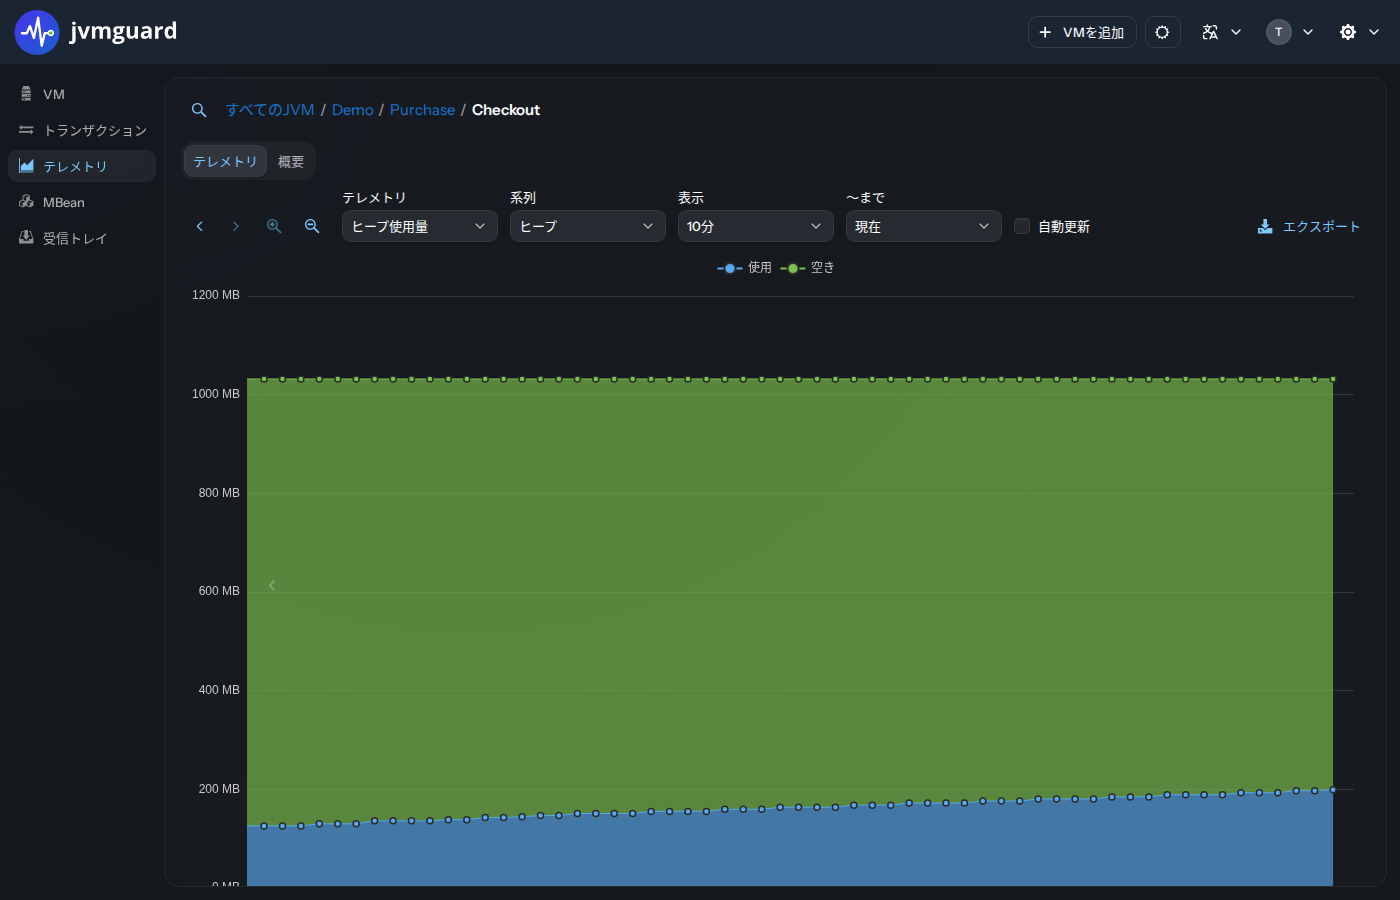Click the 200 MB axis label
The width and height of the screenshot is (1400, 900).
[219, 789]
